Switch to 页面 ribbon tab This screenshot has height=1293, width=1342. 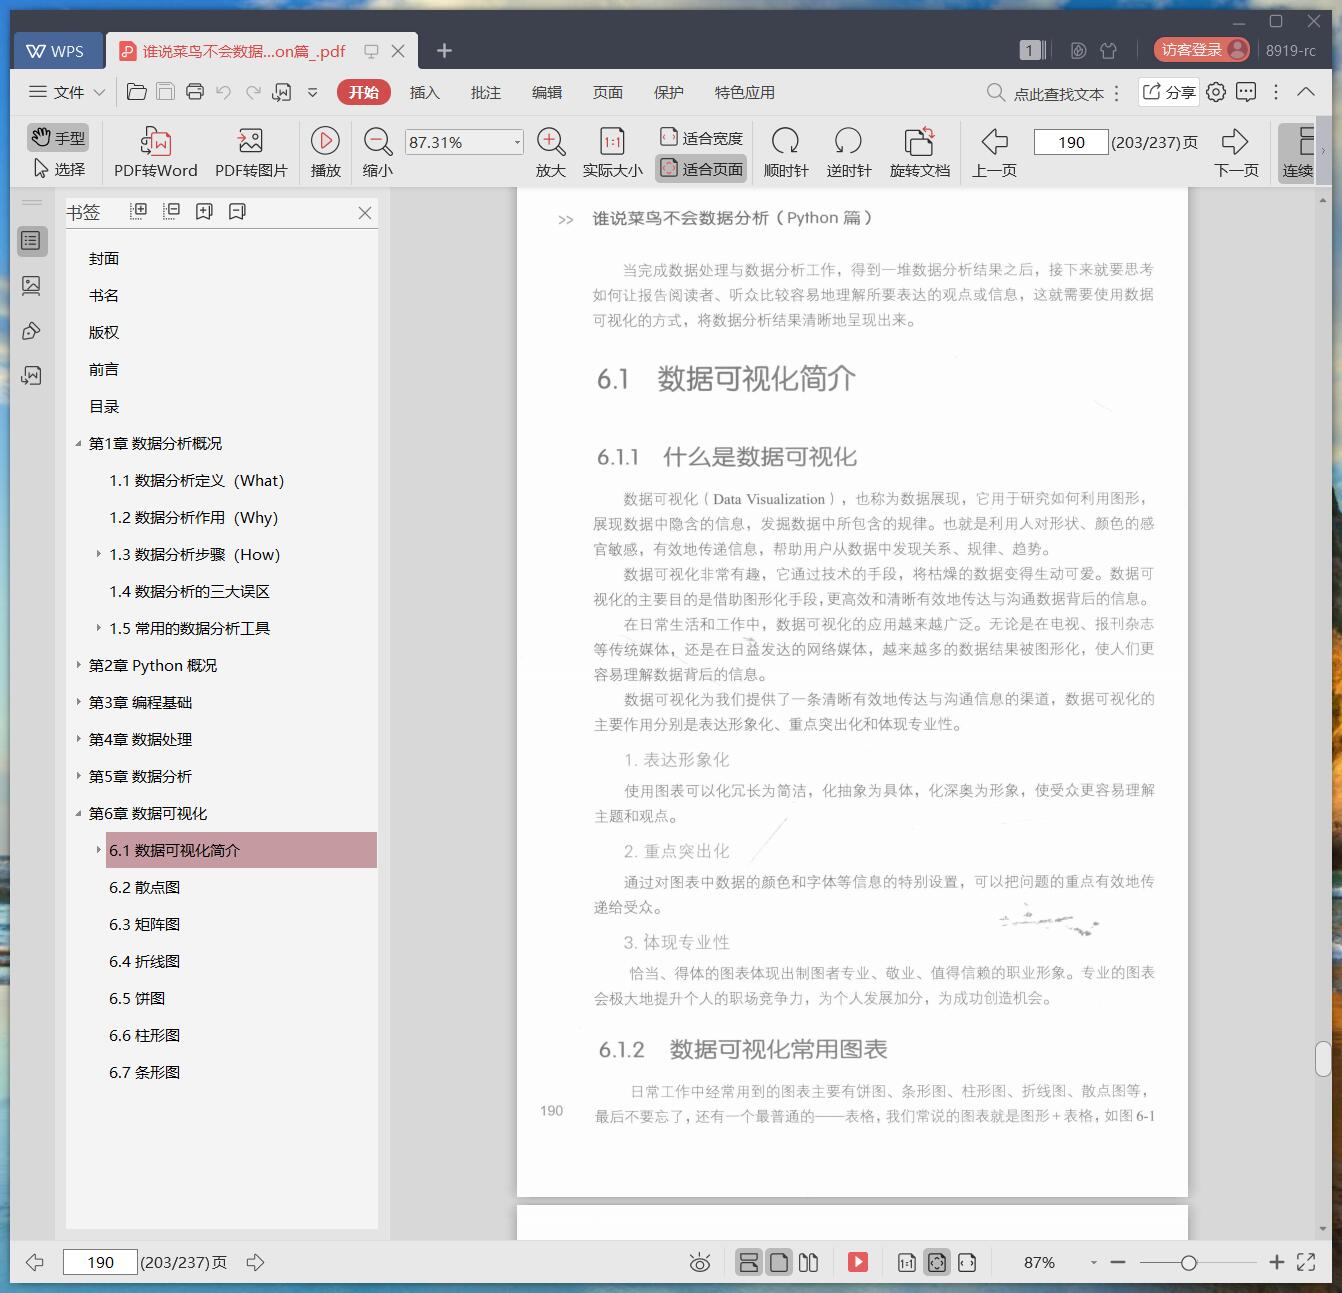coord(607,92)
